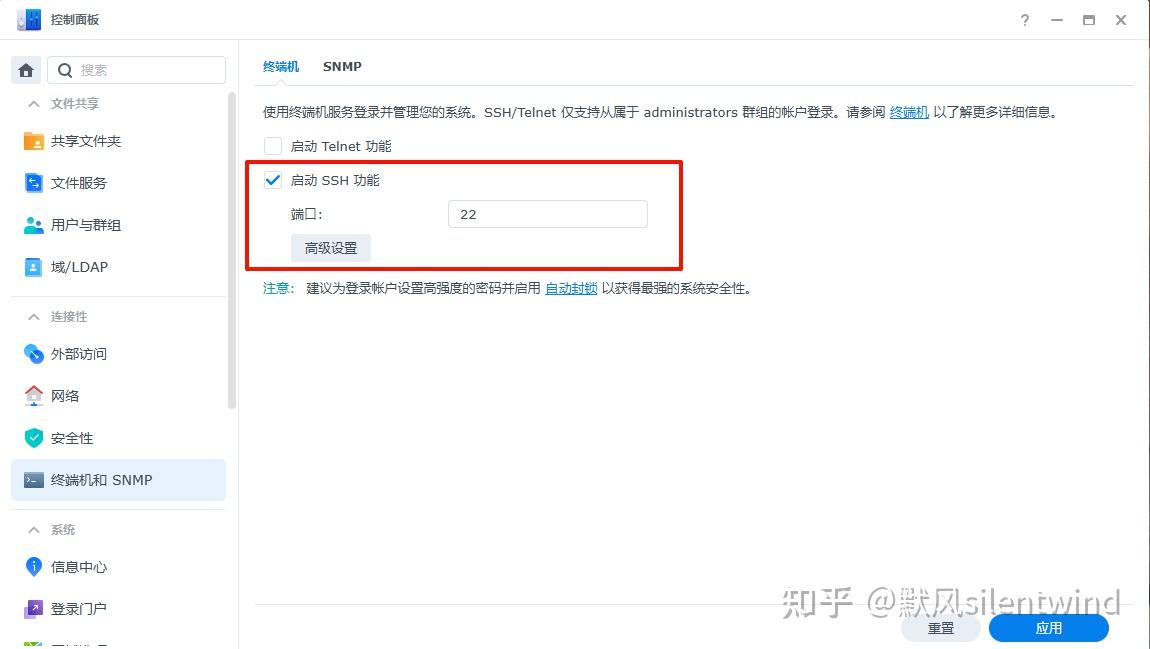Open the 自动封锁 link
Screen dimensions: 1150x649
[571, 288]
